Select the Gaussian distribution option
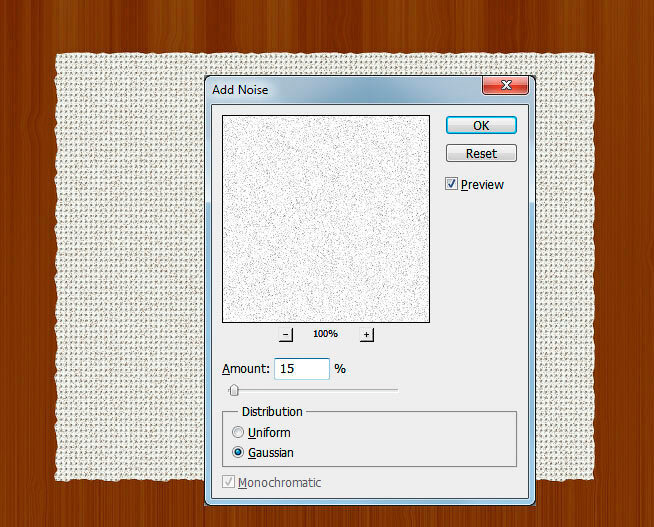This screenshot has width=654, height=527. pos(238,452)
